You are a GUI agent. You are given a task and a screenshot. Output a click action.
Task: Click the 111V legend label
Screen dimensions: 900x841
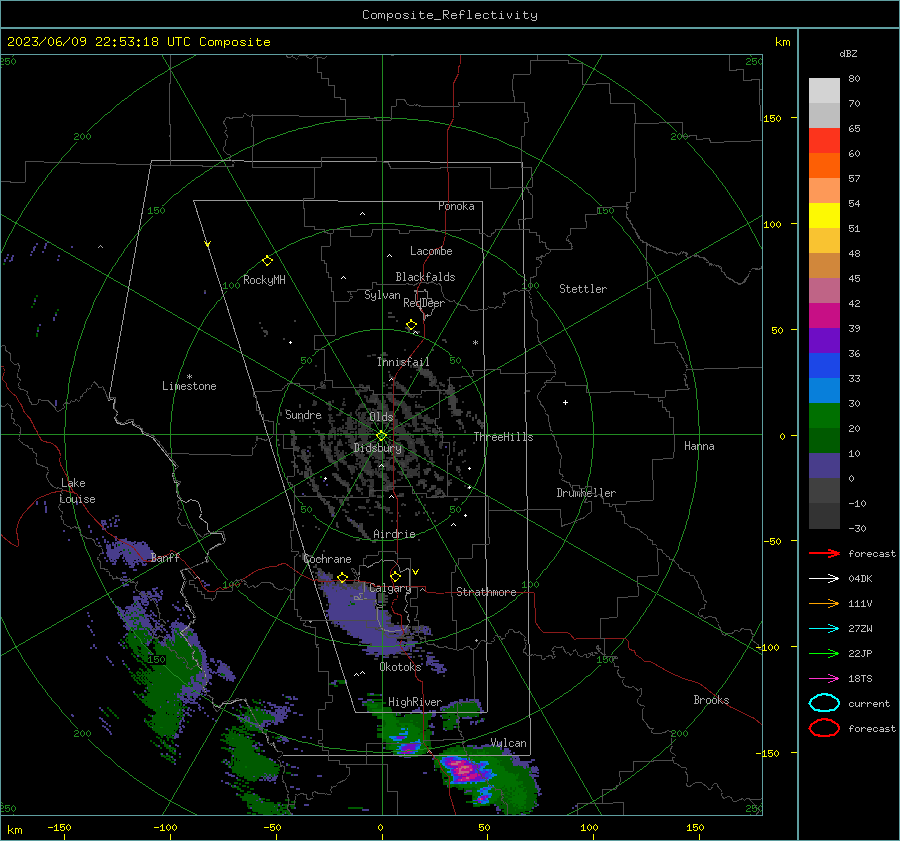tap(860, 603)
